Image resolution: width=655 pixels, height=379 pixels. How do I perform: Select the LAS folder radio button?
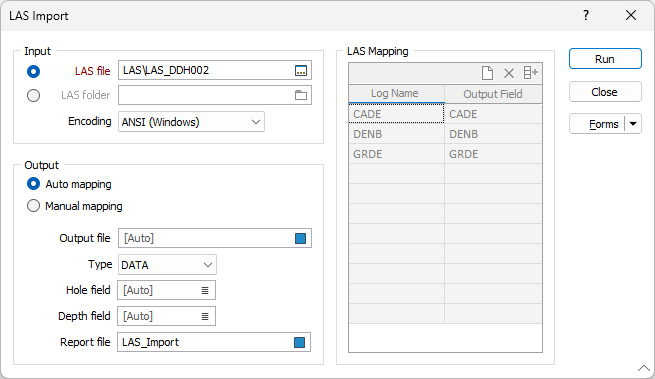[33, 96]
